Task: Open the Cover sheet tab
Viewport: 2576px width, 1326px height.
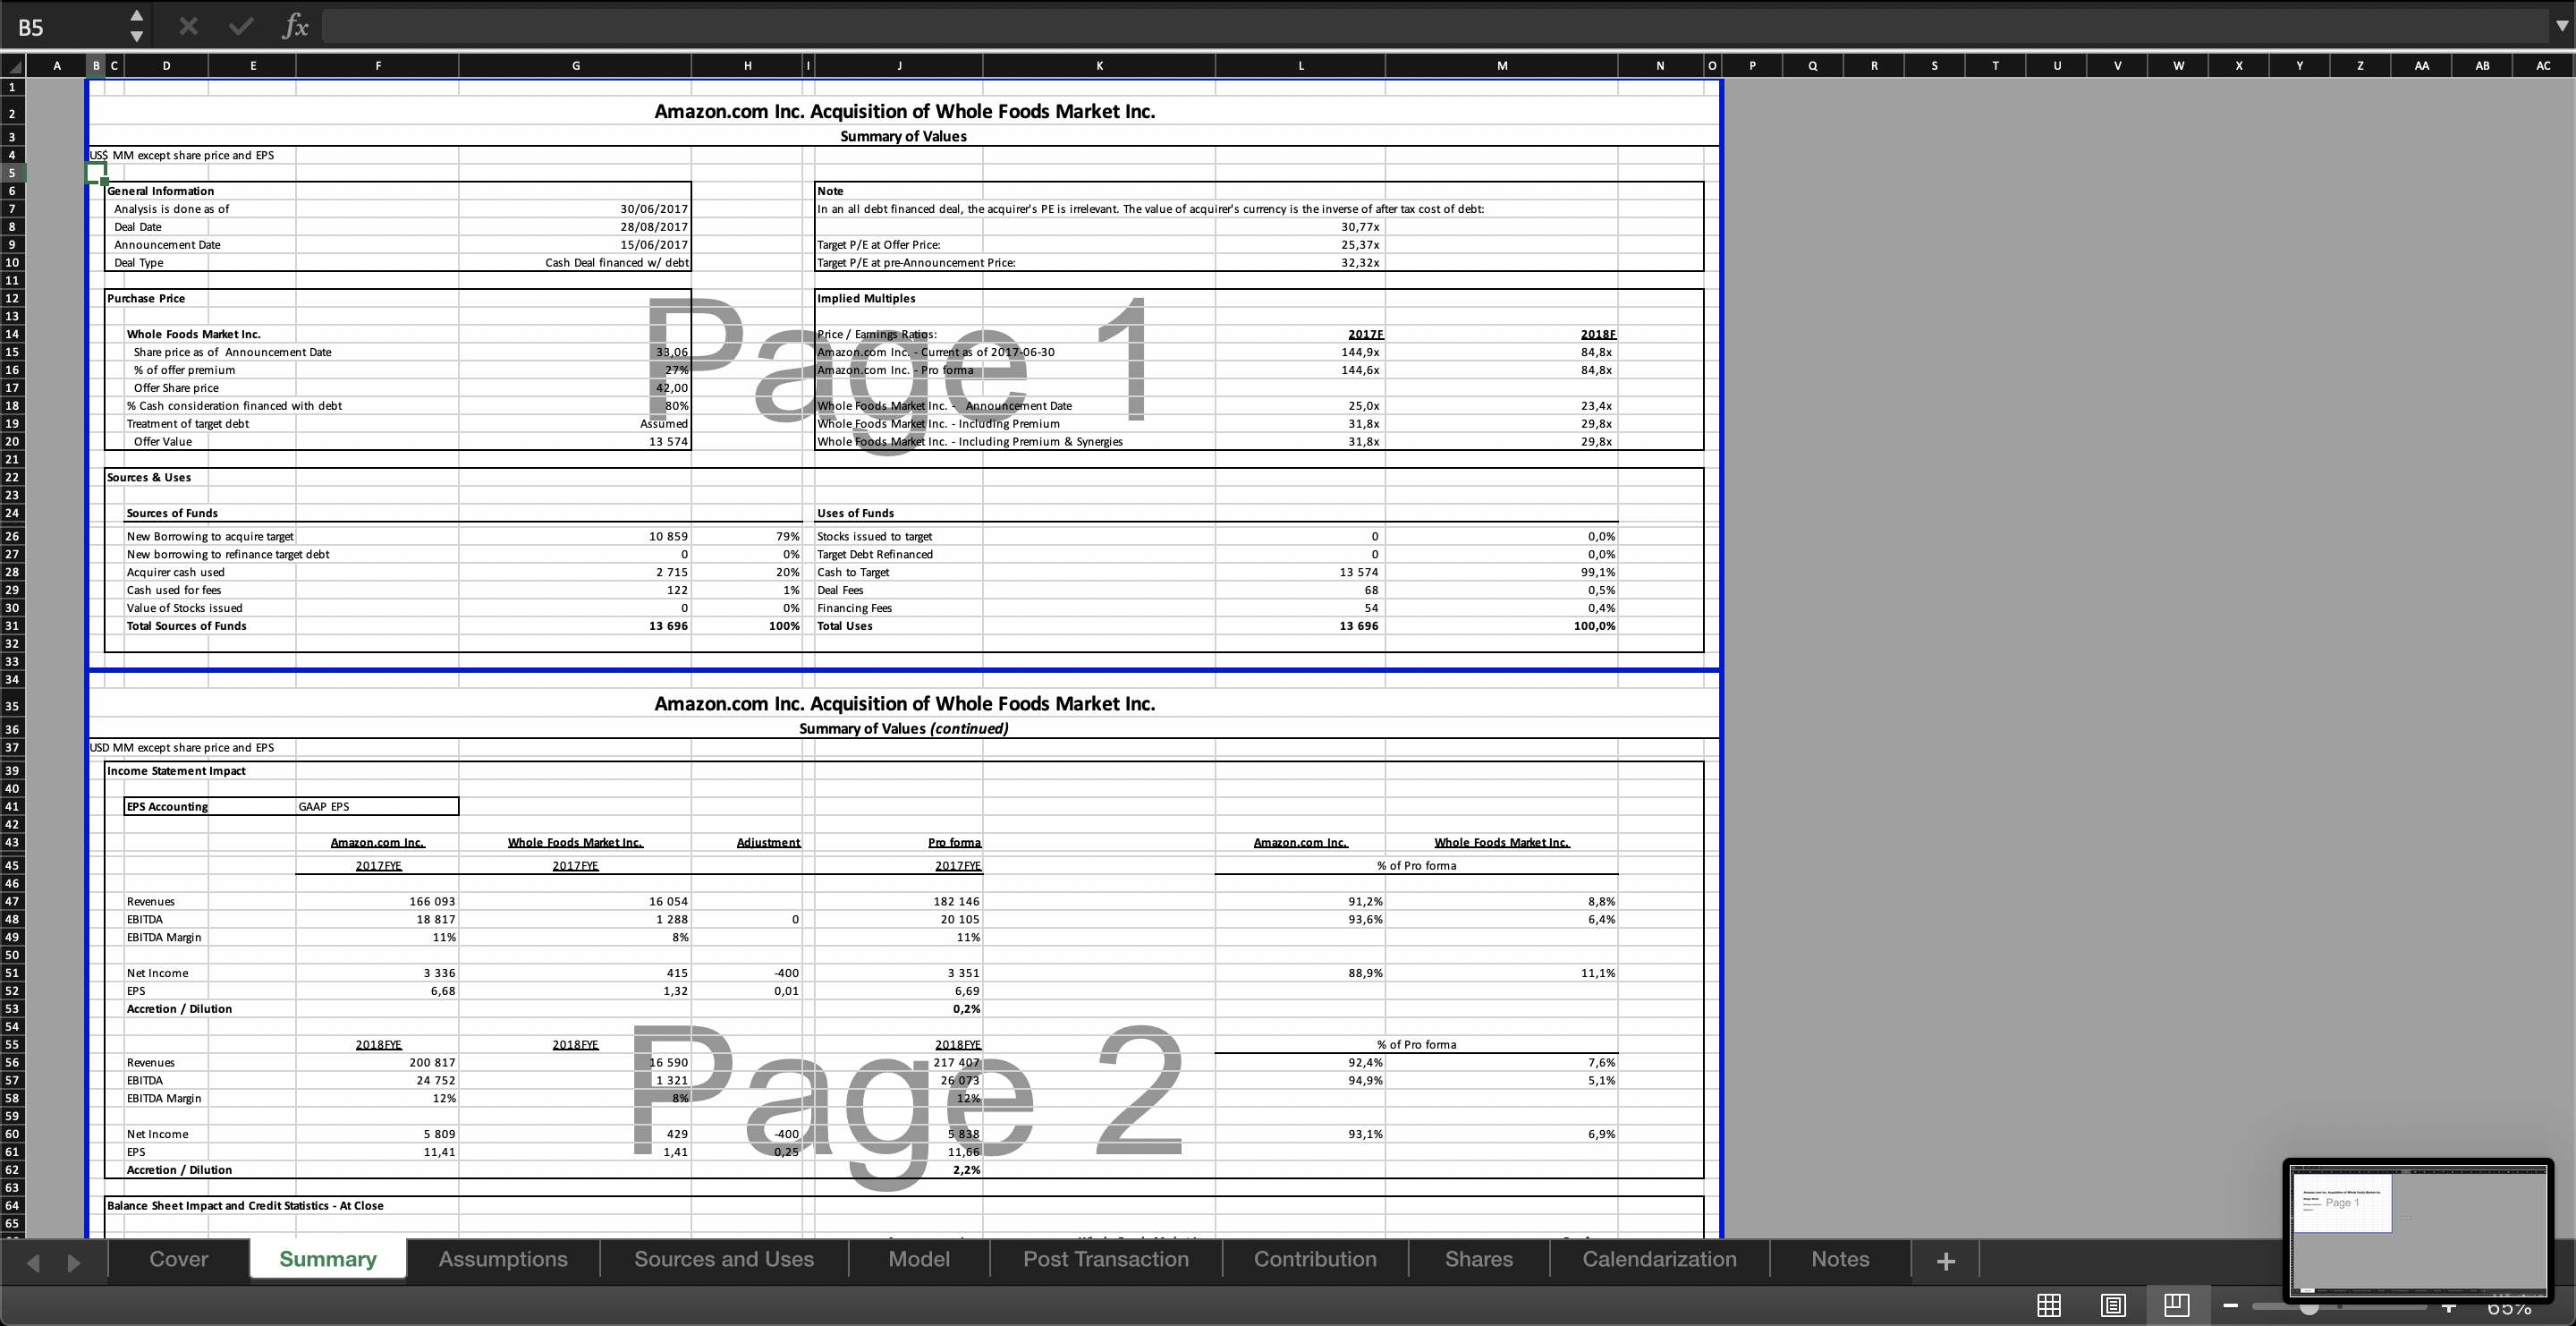Action: [x=179, y=1259]
